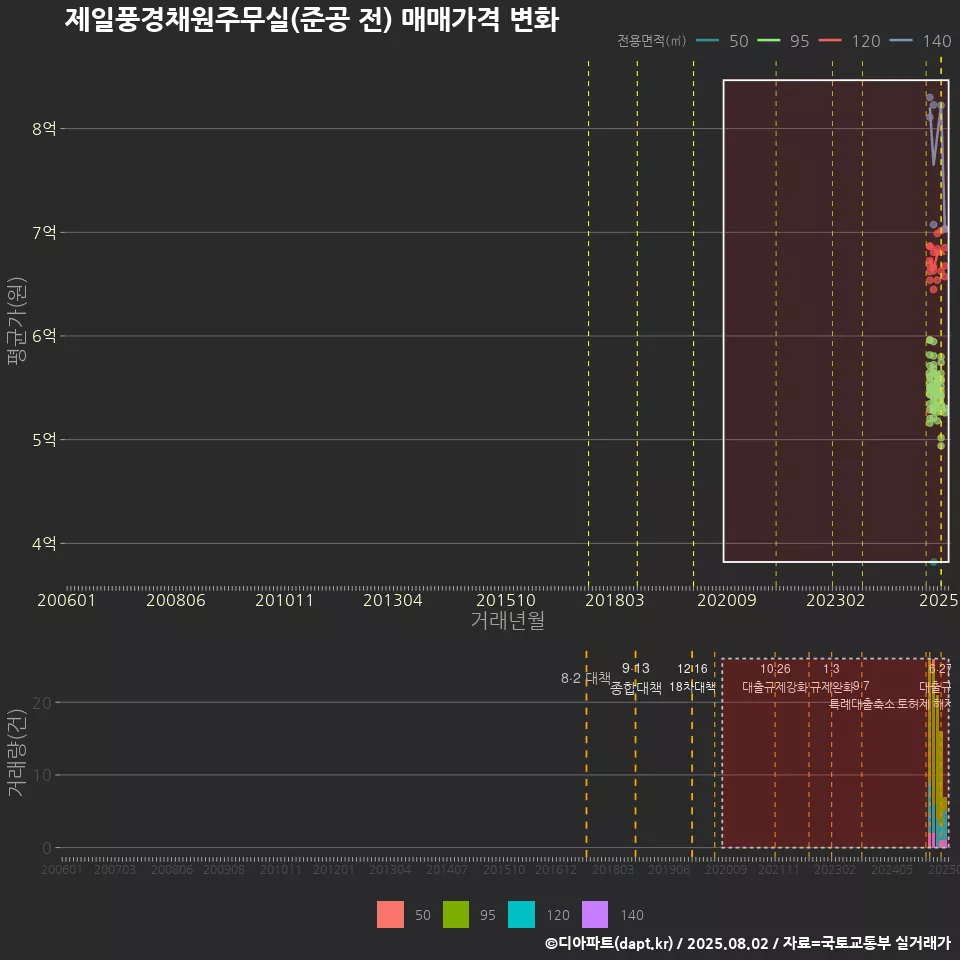Click the 120 label in the bottom bar legend
The width and height of the screenshot is (960, 960).
(558, 915)
